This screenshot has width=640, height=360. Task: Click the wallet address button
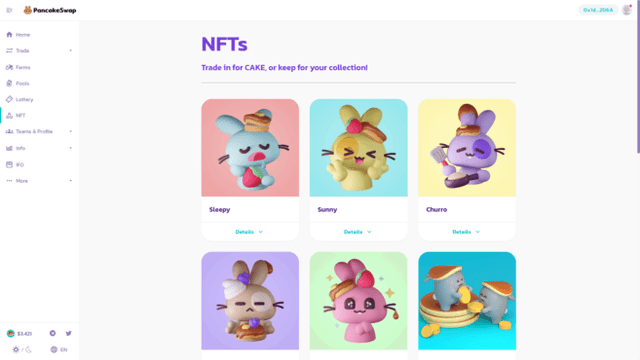(598, 10)
